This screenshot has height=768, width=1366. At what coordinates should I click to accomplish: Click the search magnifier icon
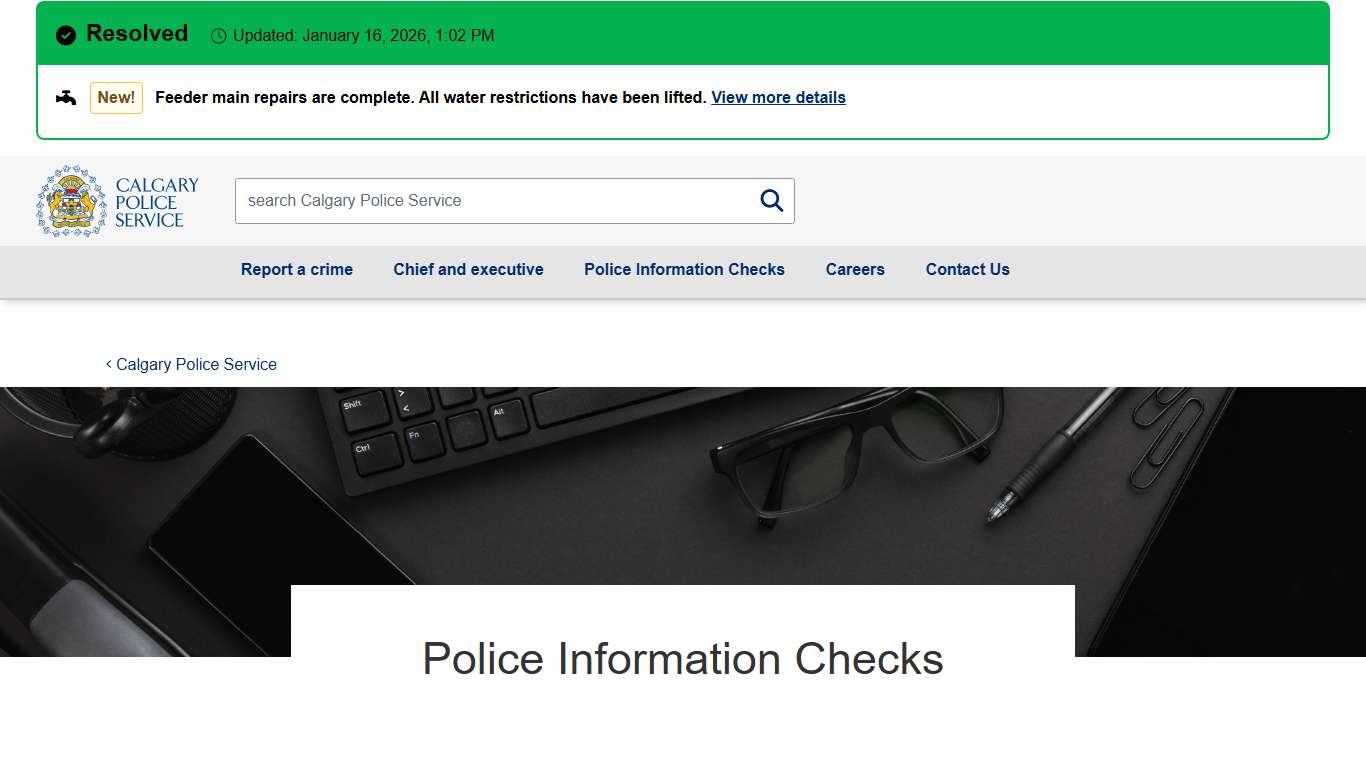(770, 200)
